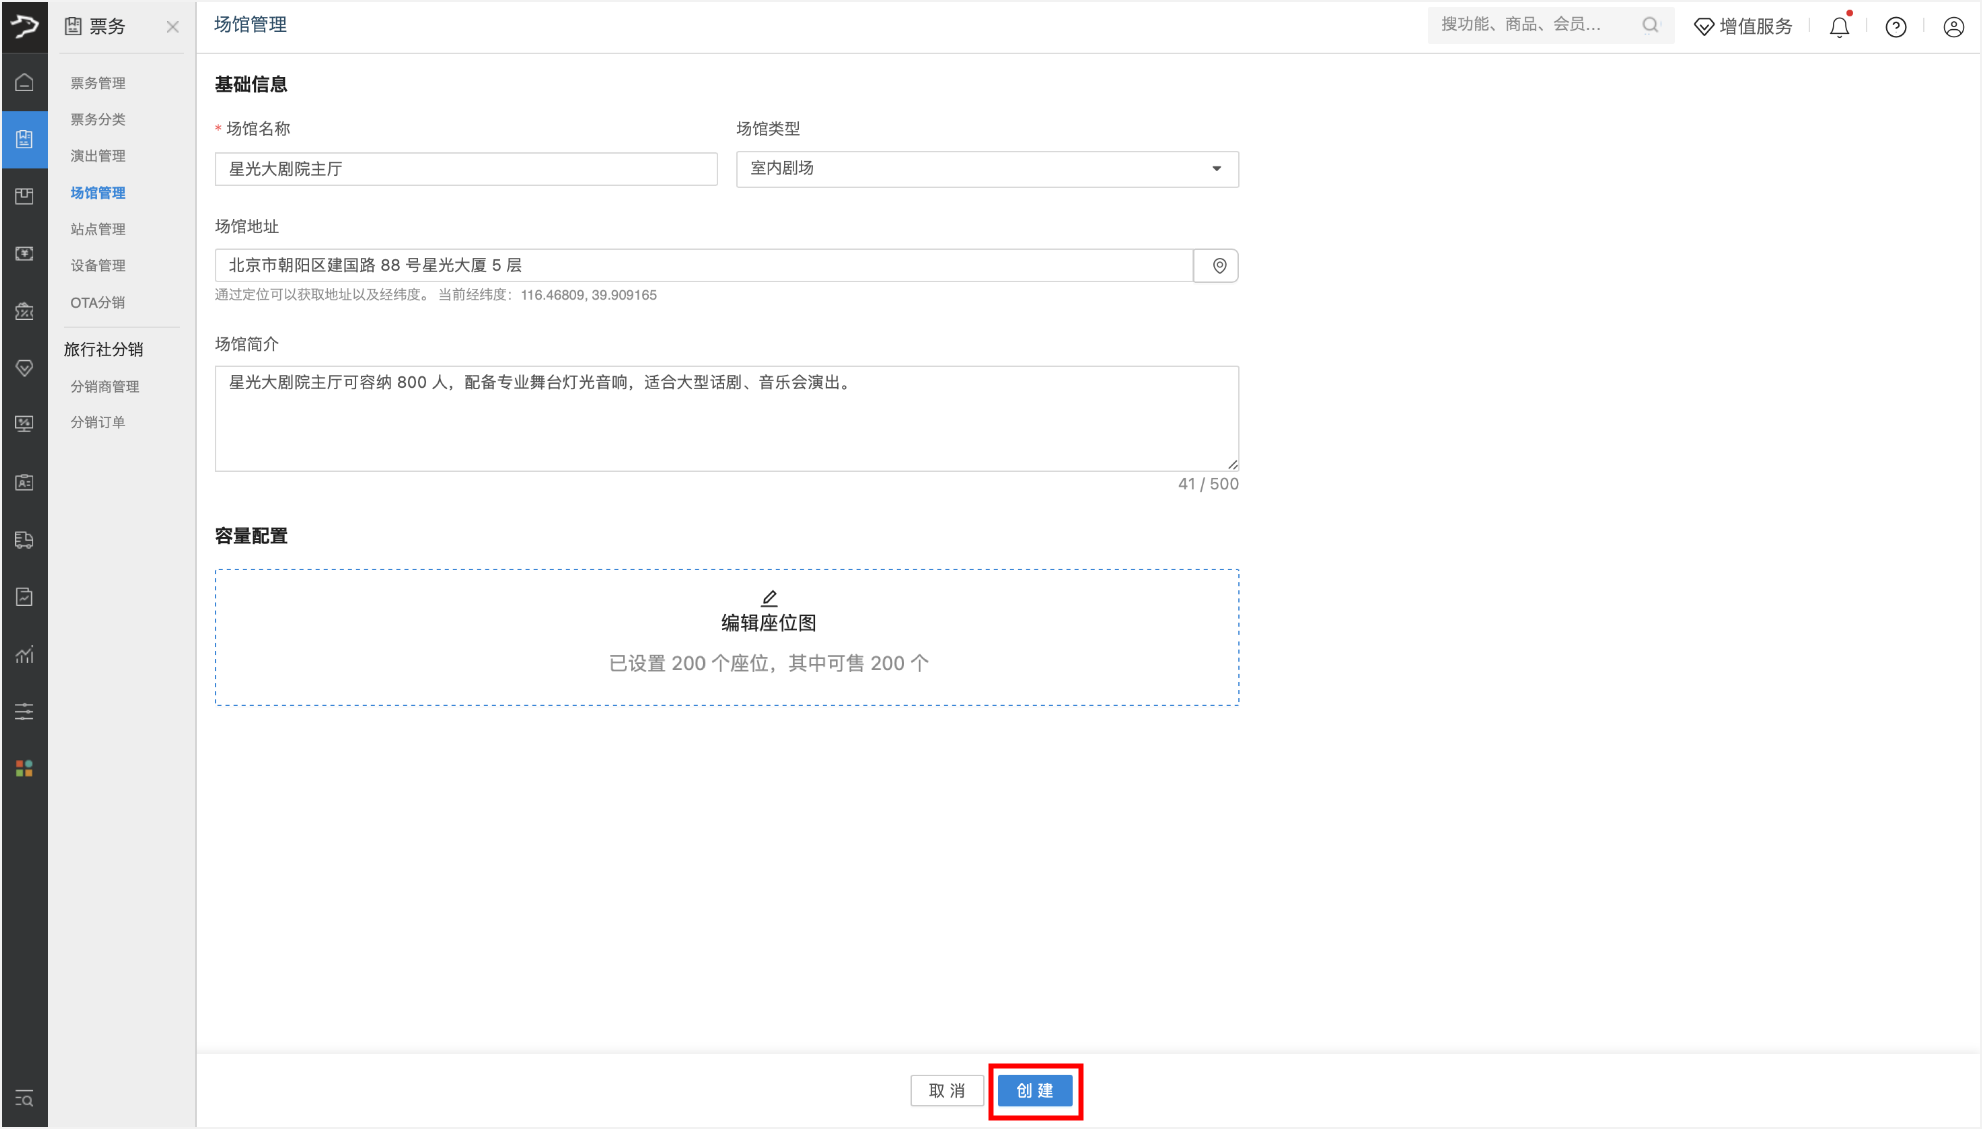Click the home icon in left sidebar
This screenshot has width=1983, height=1130.
[x=24, y=83]
